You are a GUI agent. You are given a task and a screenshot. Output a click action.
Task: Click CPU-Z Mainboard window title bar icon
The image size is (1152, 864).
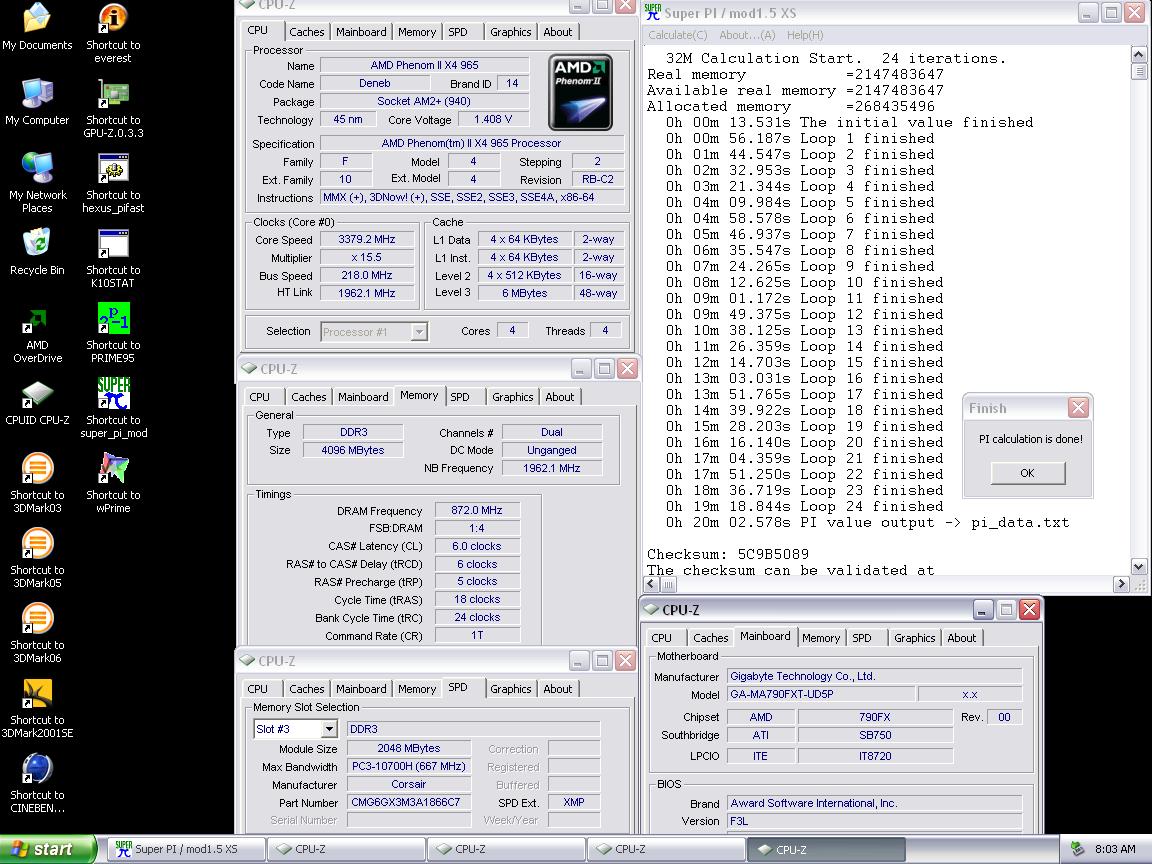click(651, 609)
